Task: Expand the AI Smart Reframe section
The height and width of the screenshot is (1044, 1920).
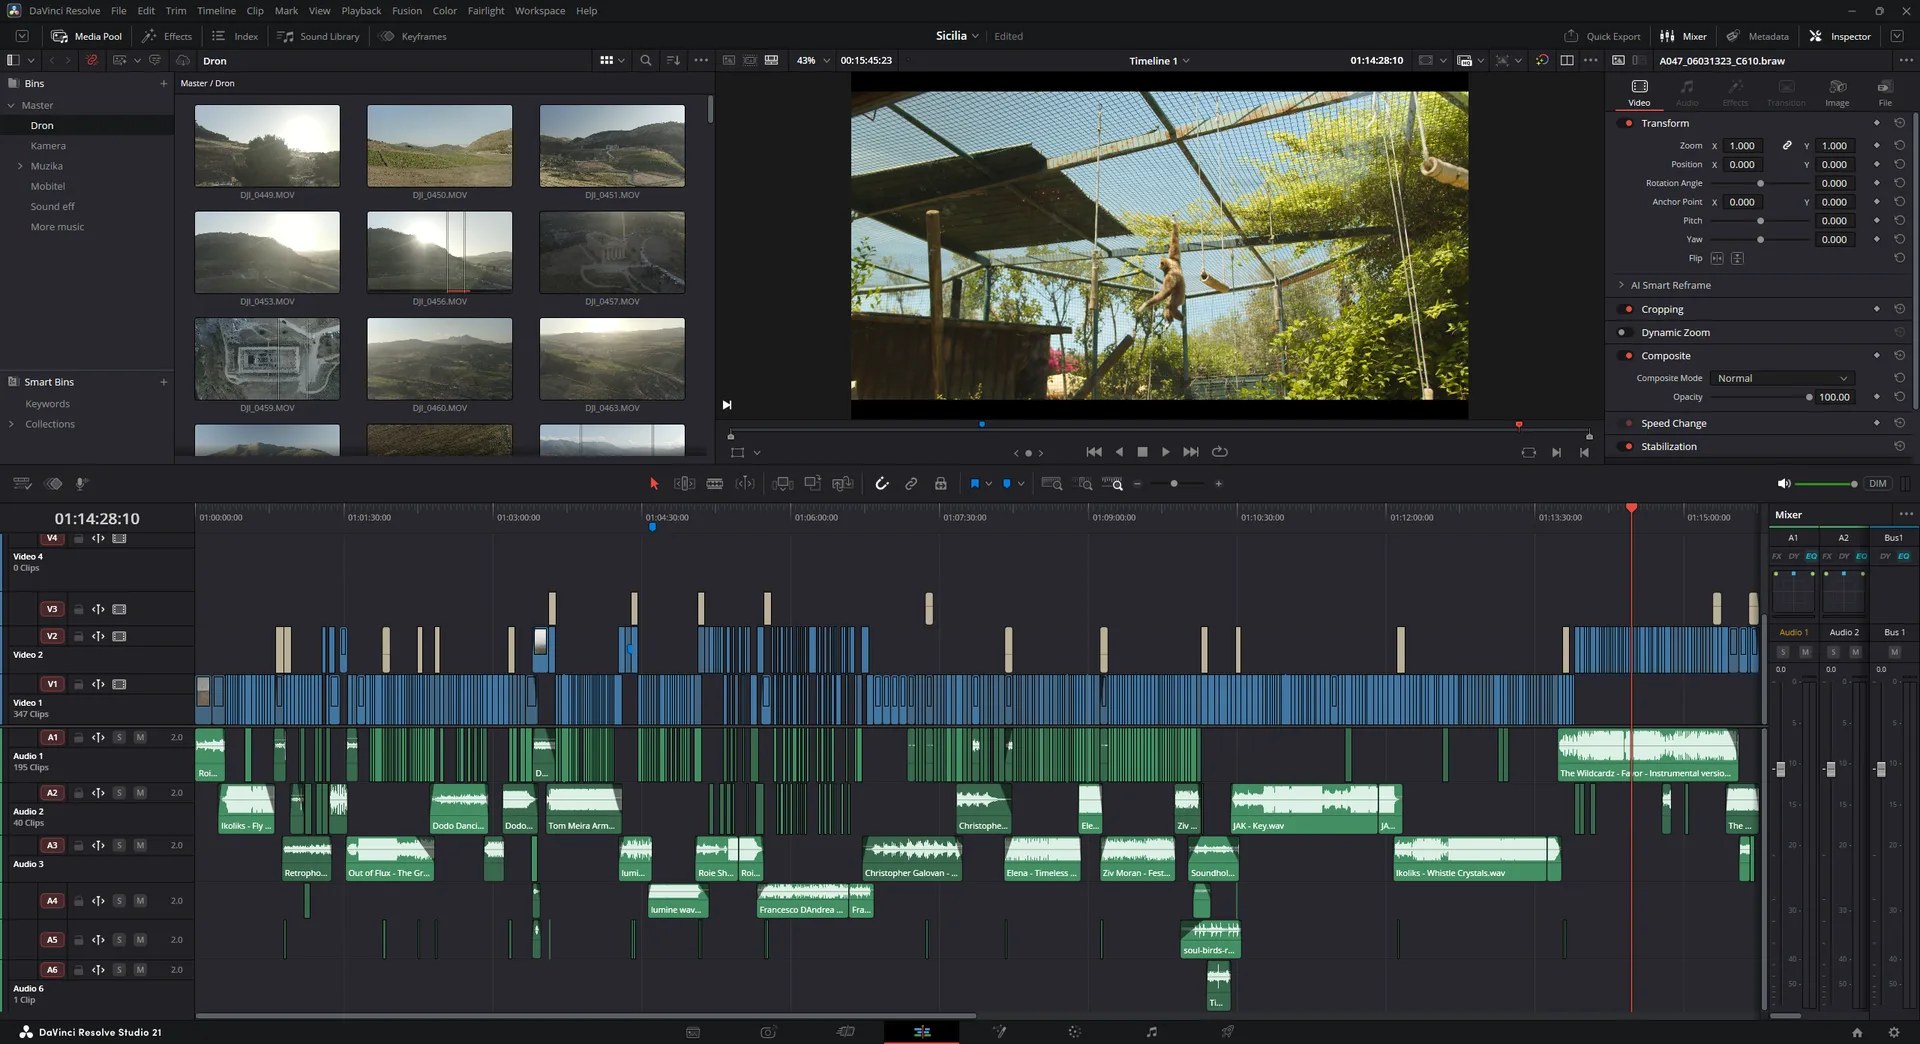Action: point(1621,285)
